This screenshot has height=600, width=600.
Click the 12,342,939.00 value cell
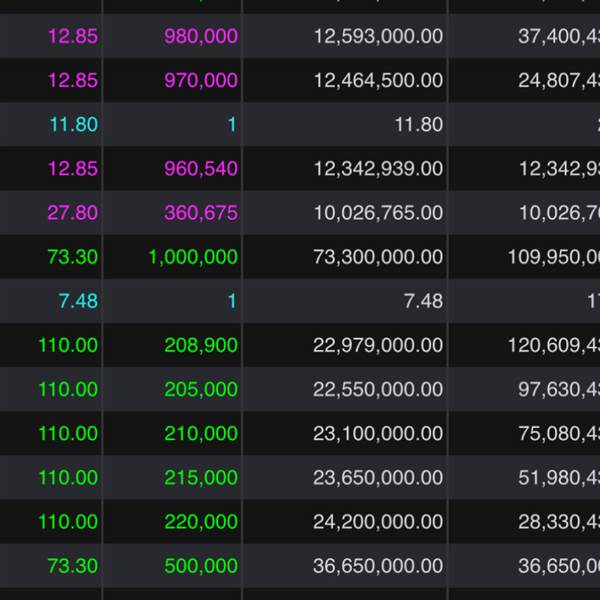[x=377, y=169]
